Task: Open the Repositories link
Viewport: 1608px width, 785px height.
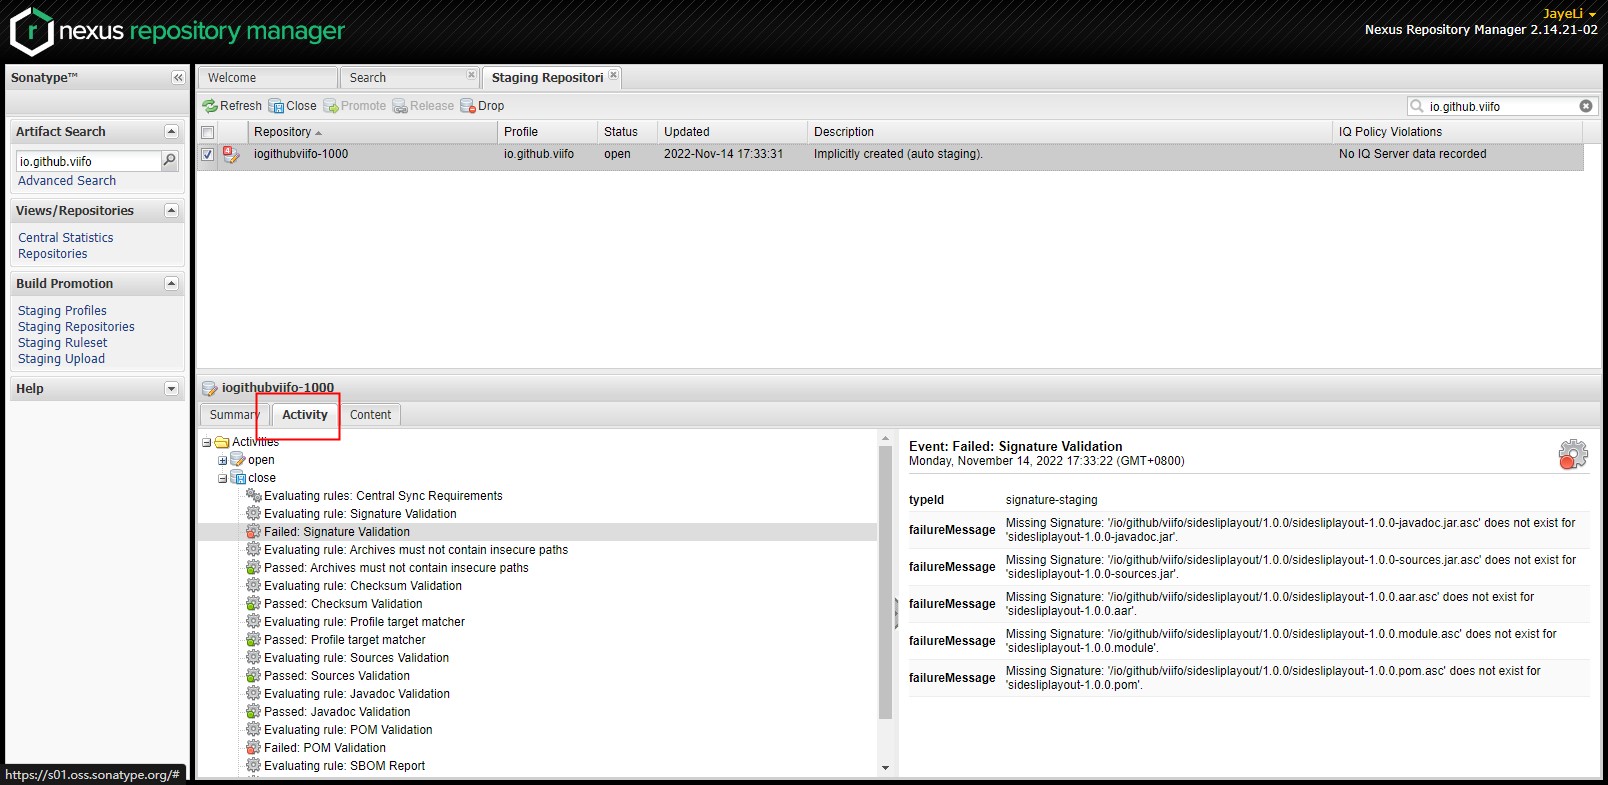Action: tap(53, 254)
